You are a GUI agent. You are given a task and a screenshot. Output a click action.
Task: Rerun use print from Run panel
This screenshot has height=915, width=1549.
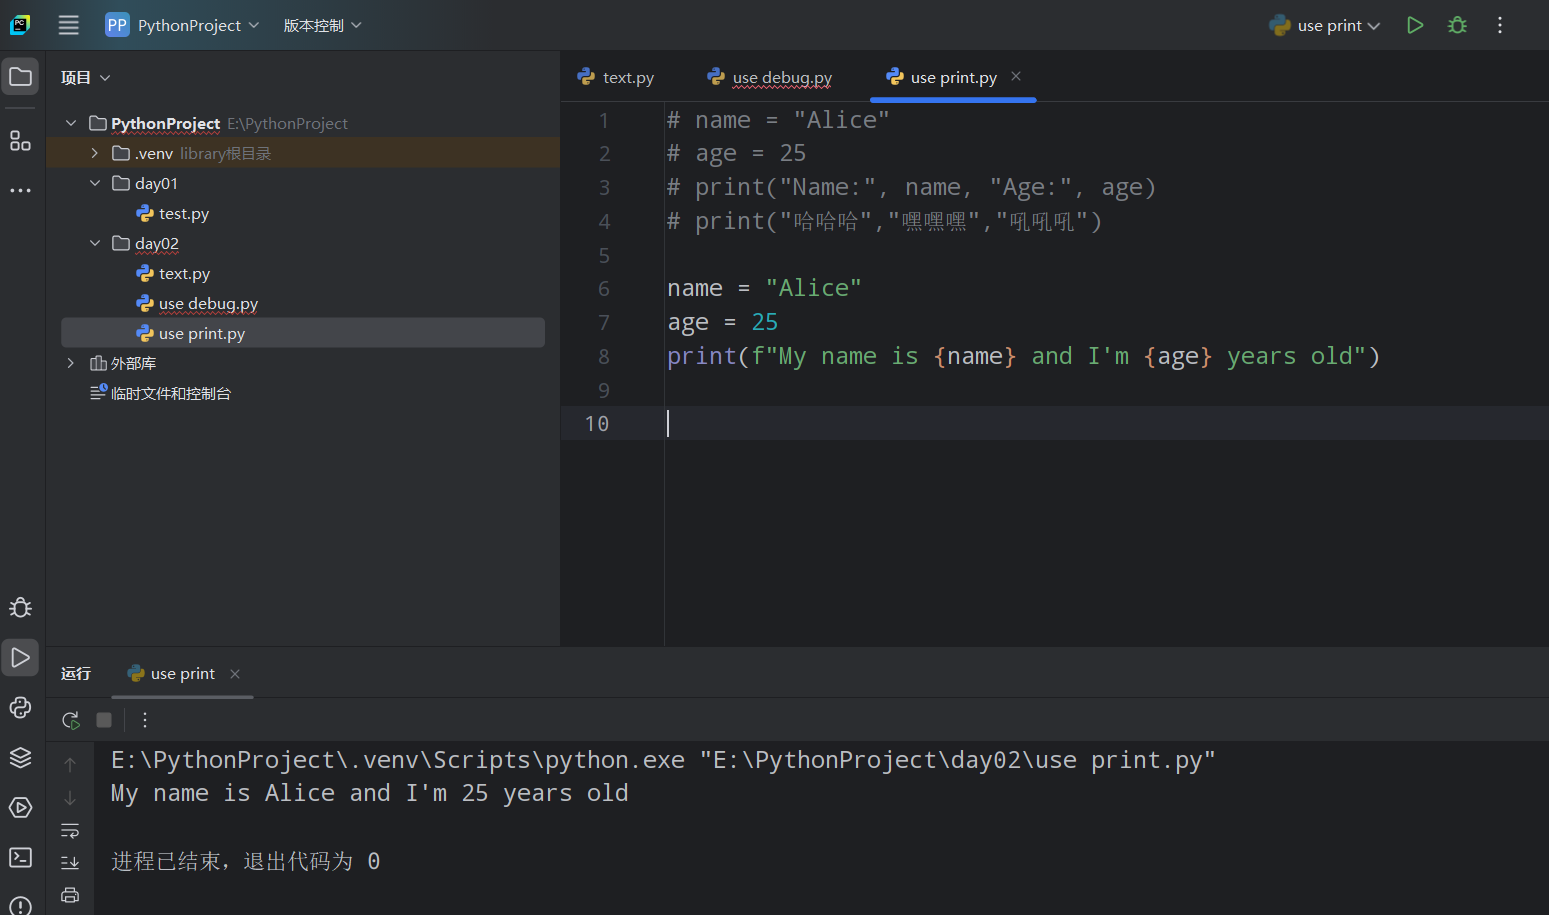point(71,720)
